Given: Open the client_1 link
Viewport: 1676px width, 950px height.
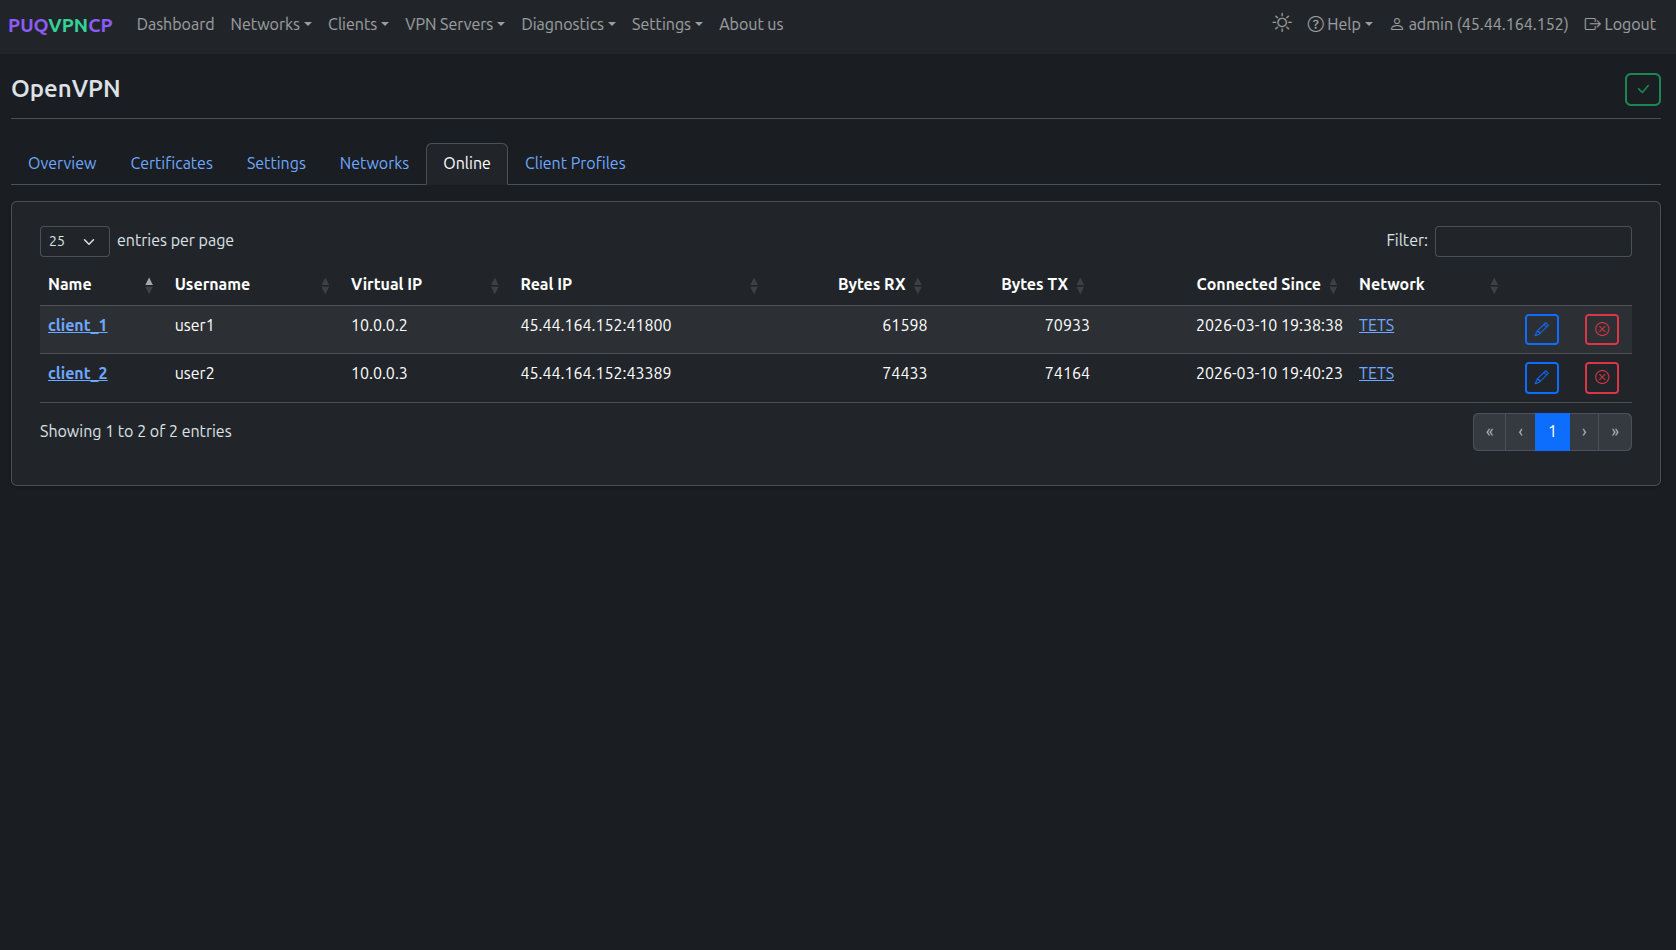Looking at the screenshot, I should click(77, 325).
